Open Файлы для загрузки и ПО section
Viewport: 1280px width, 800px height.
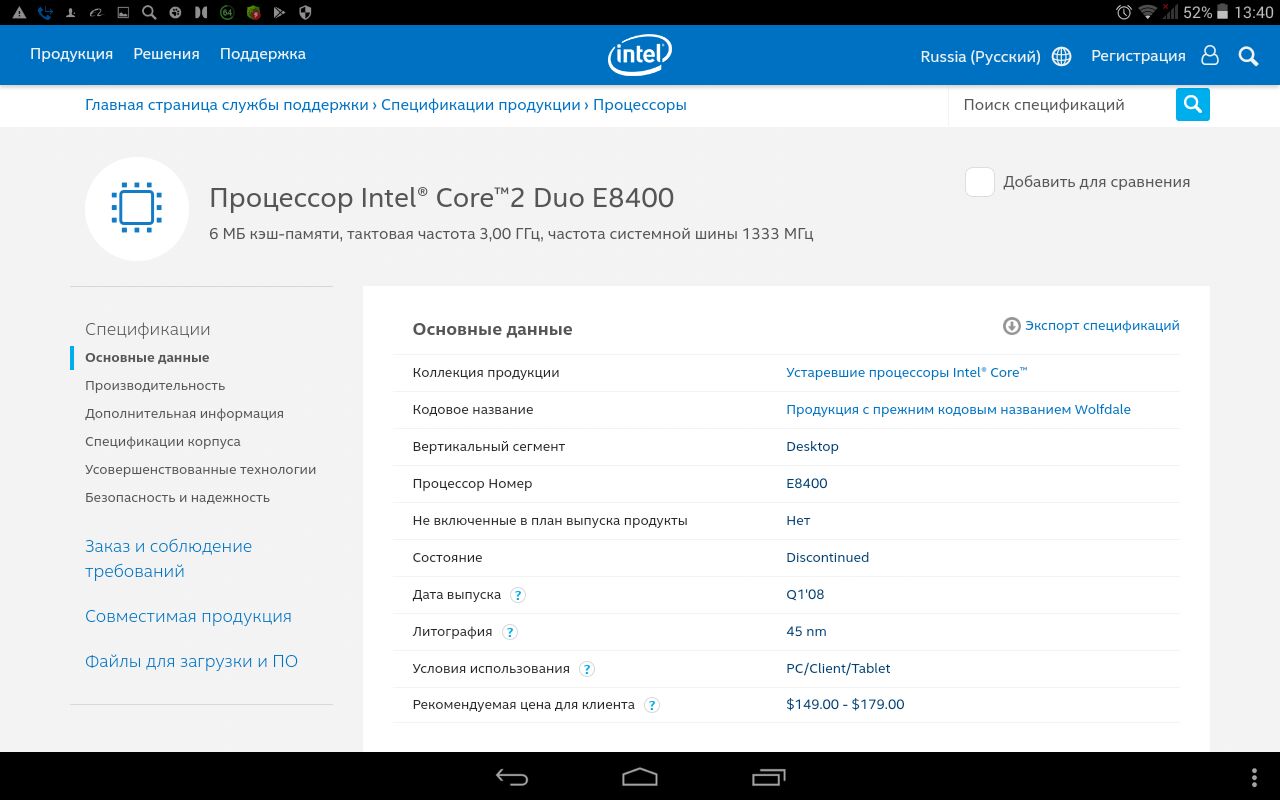tap(191, 661)
